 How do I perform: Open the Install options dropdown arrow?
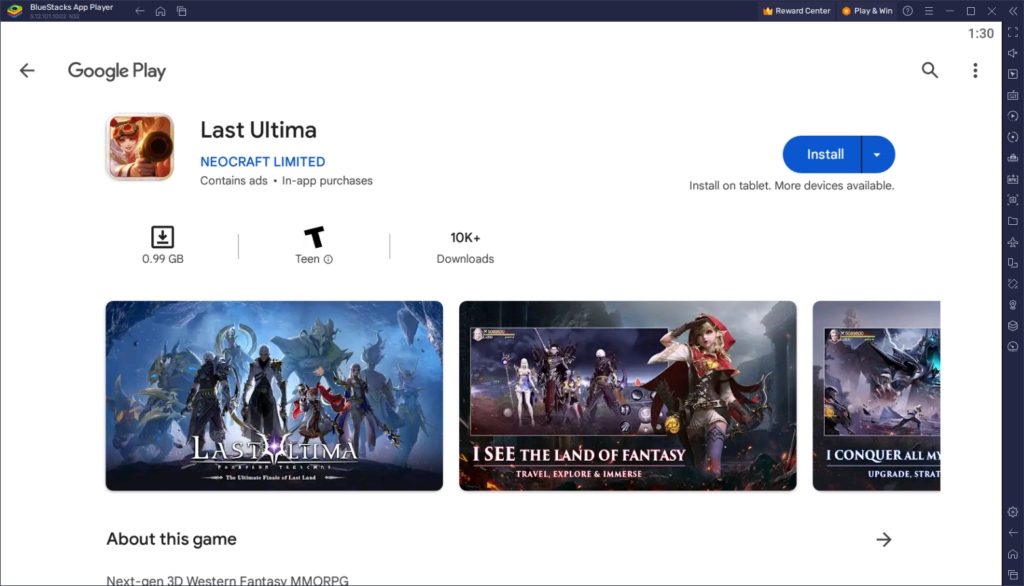pos(877,154)
